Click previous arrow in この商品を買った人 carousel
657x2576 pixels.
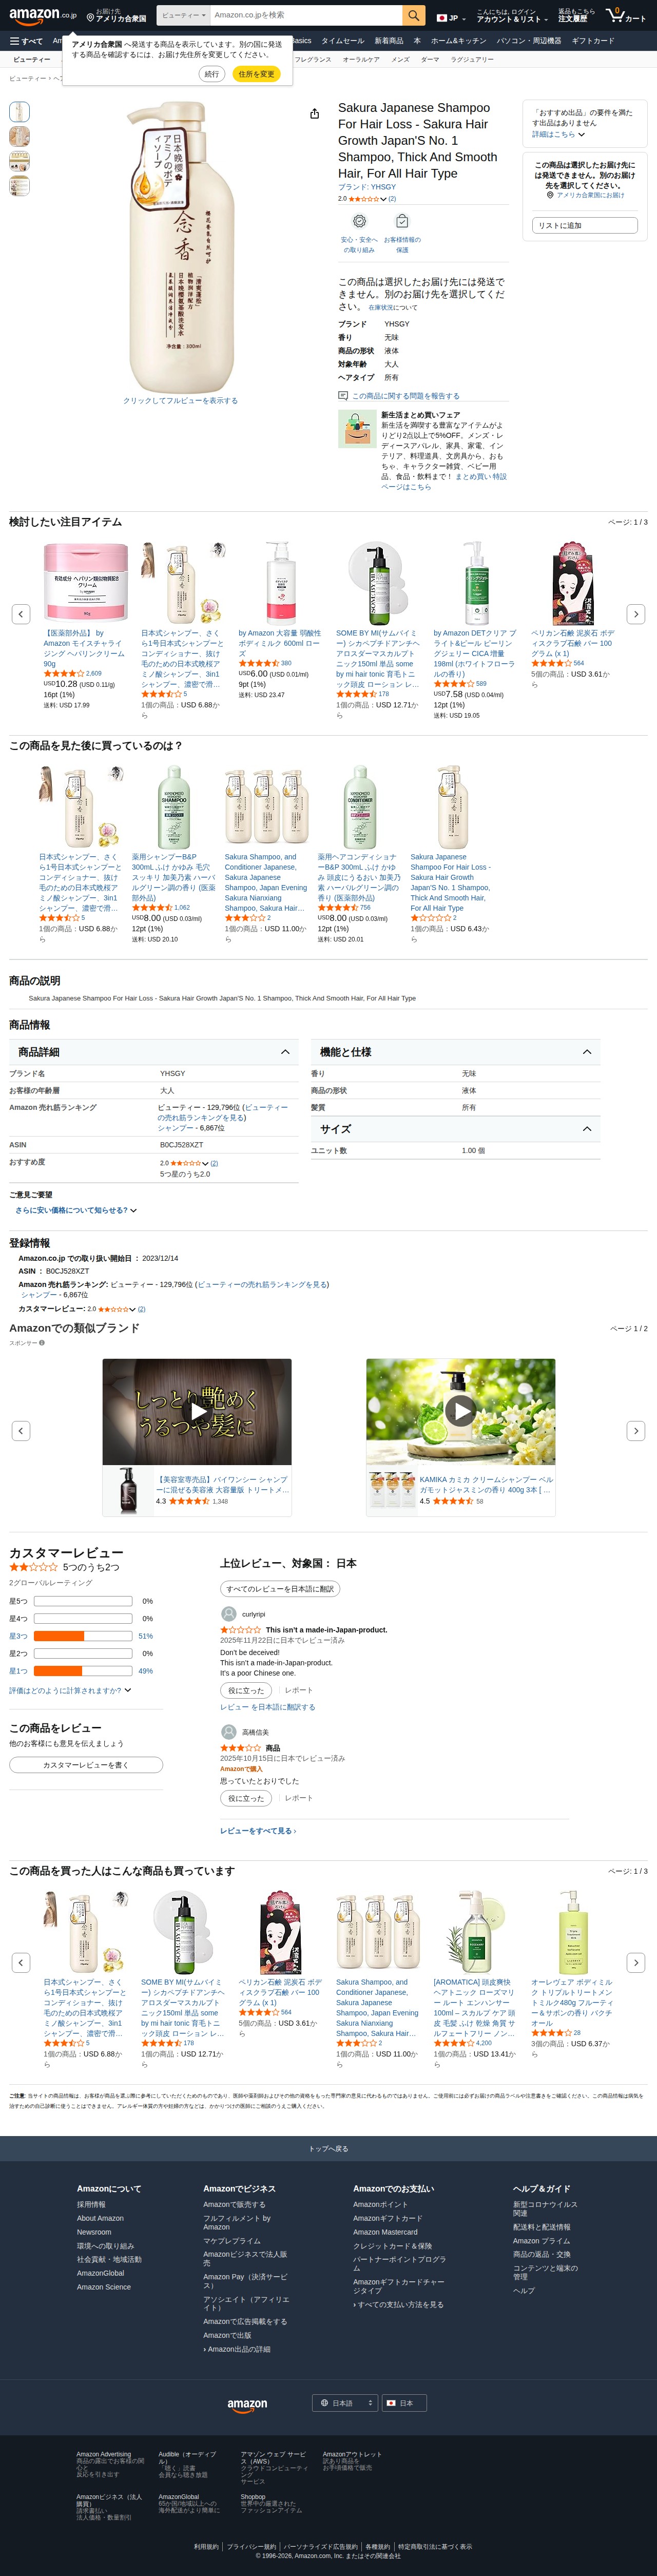click(21, 1962)
